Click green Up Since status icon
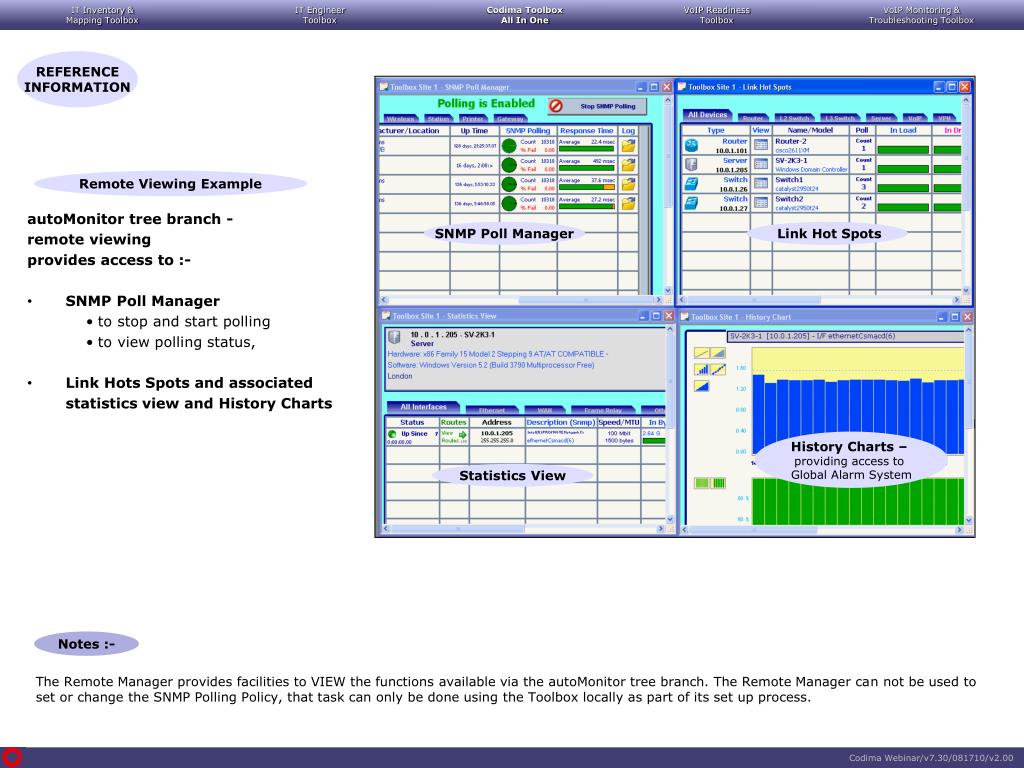Viewport: 1024px width, 768px height. point(392,434)
